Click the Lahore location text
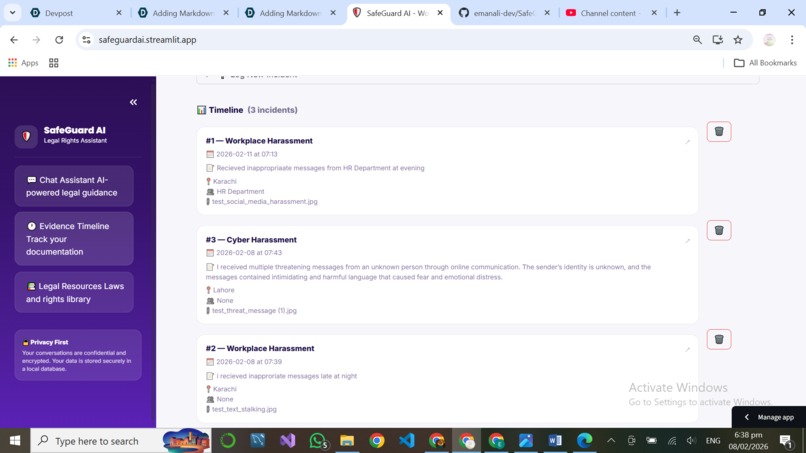Viewport: 806px width, 453px height. pyautogui.click(x=223, y=290)
